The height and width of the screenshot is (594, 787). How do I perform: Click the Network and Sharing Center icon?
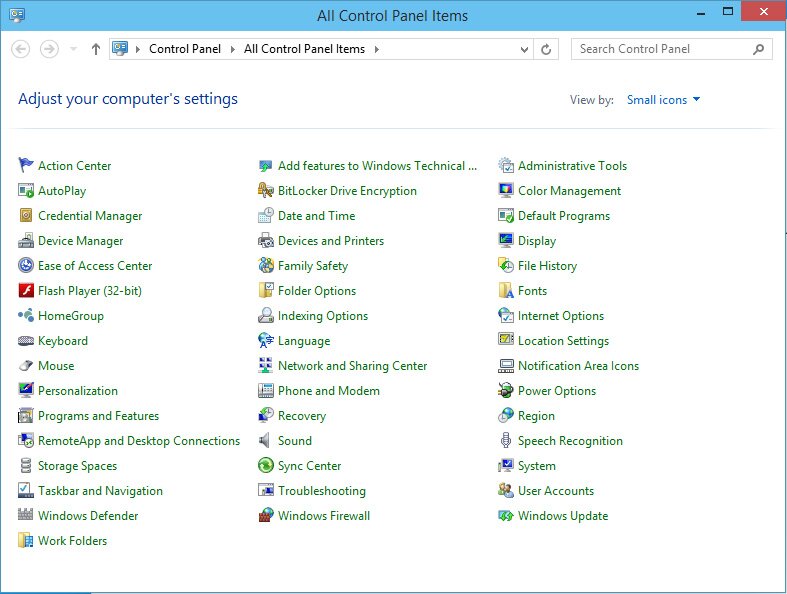[266, 366]
